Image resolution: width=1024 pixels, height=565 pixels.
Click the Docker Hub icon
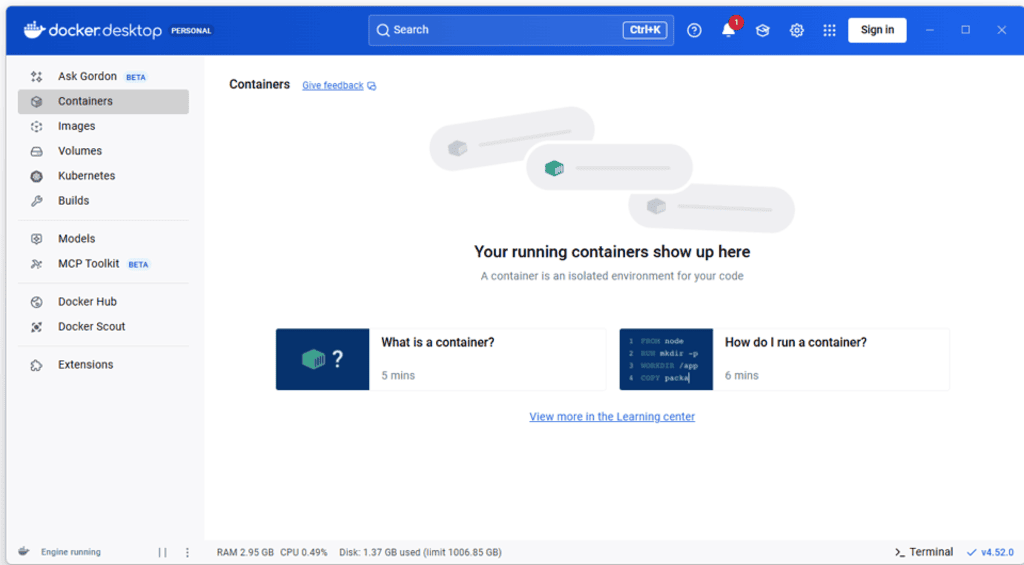click(x=37, y=302)
